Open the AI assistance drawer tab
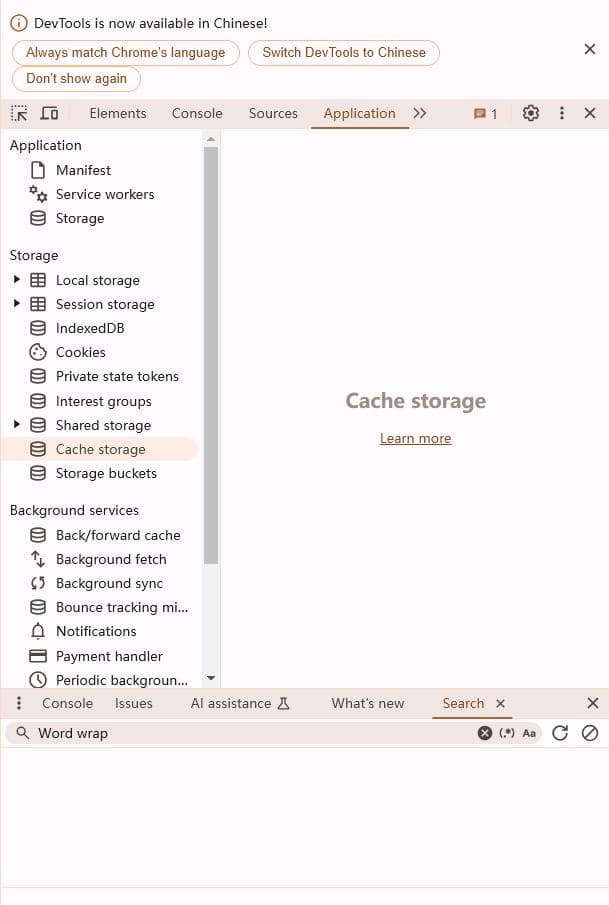 (x=240, y=704)
